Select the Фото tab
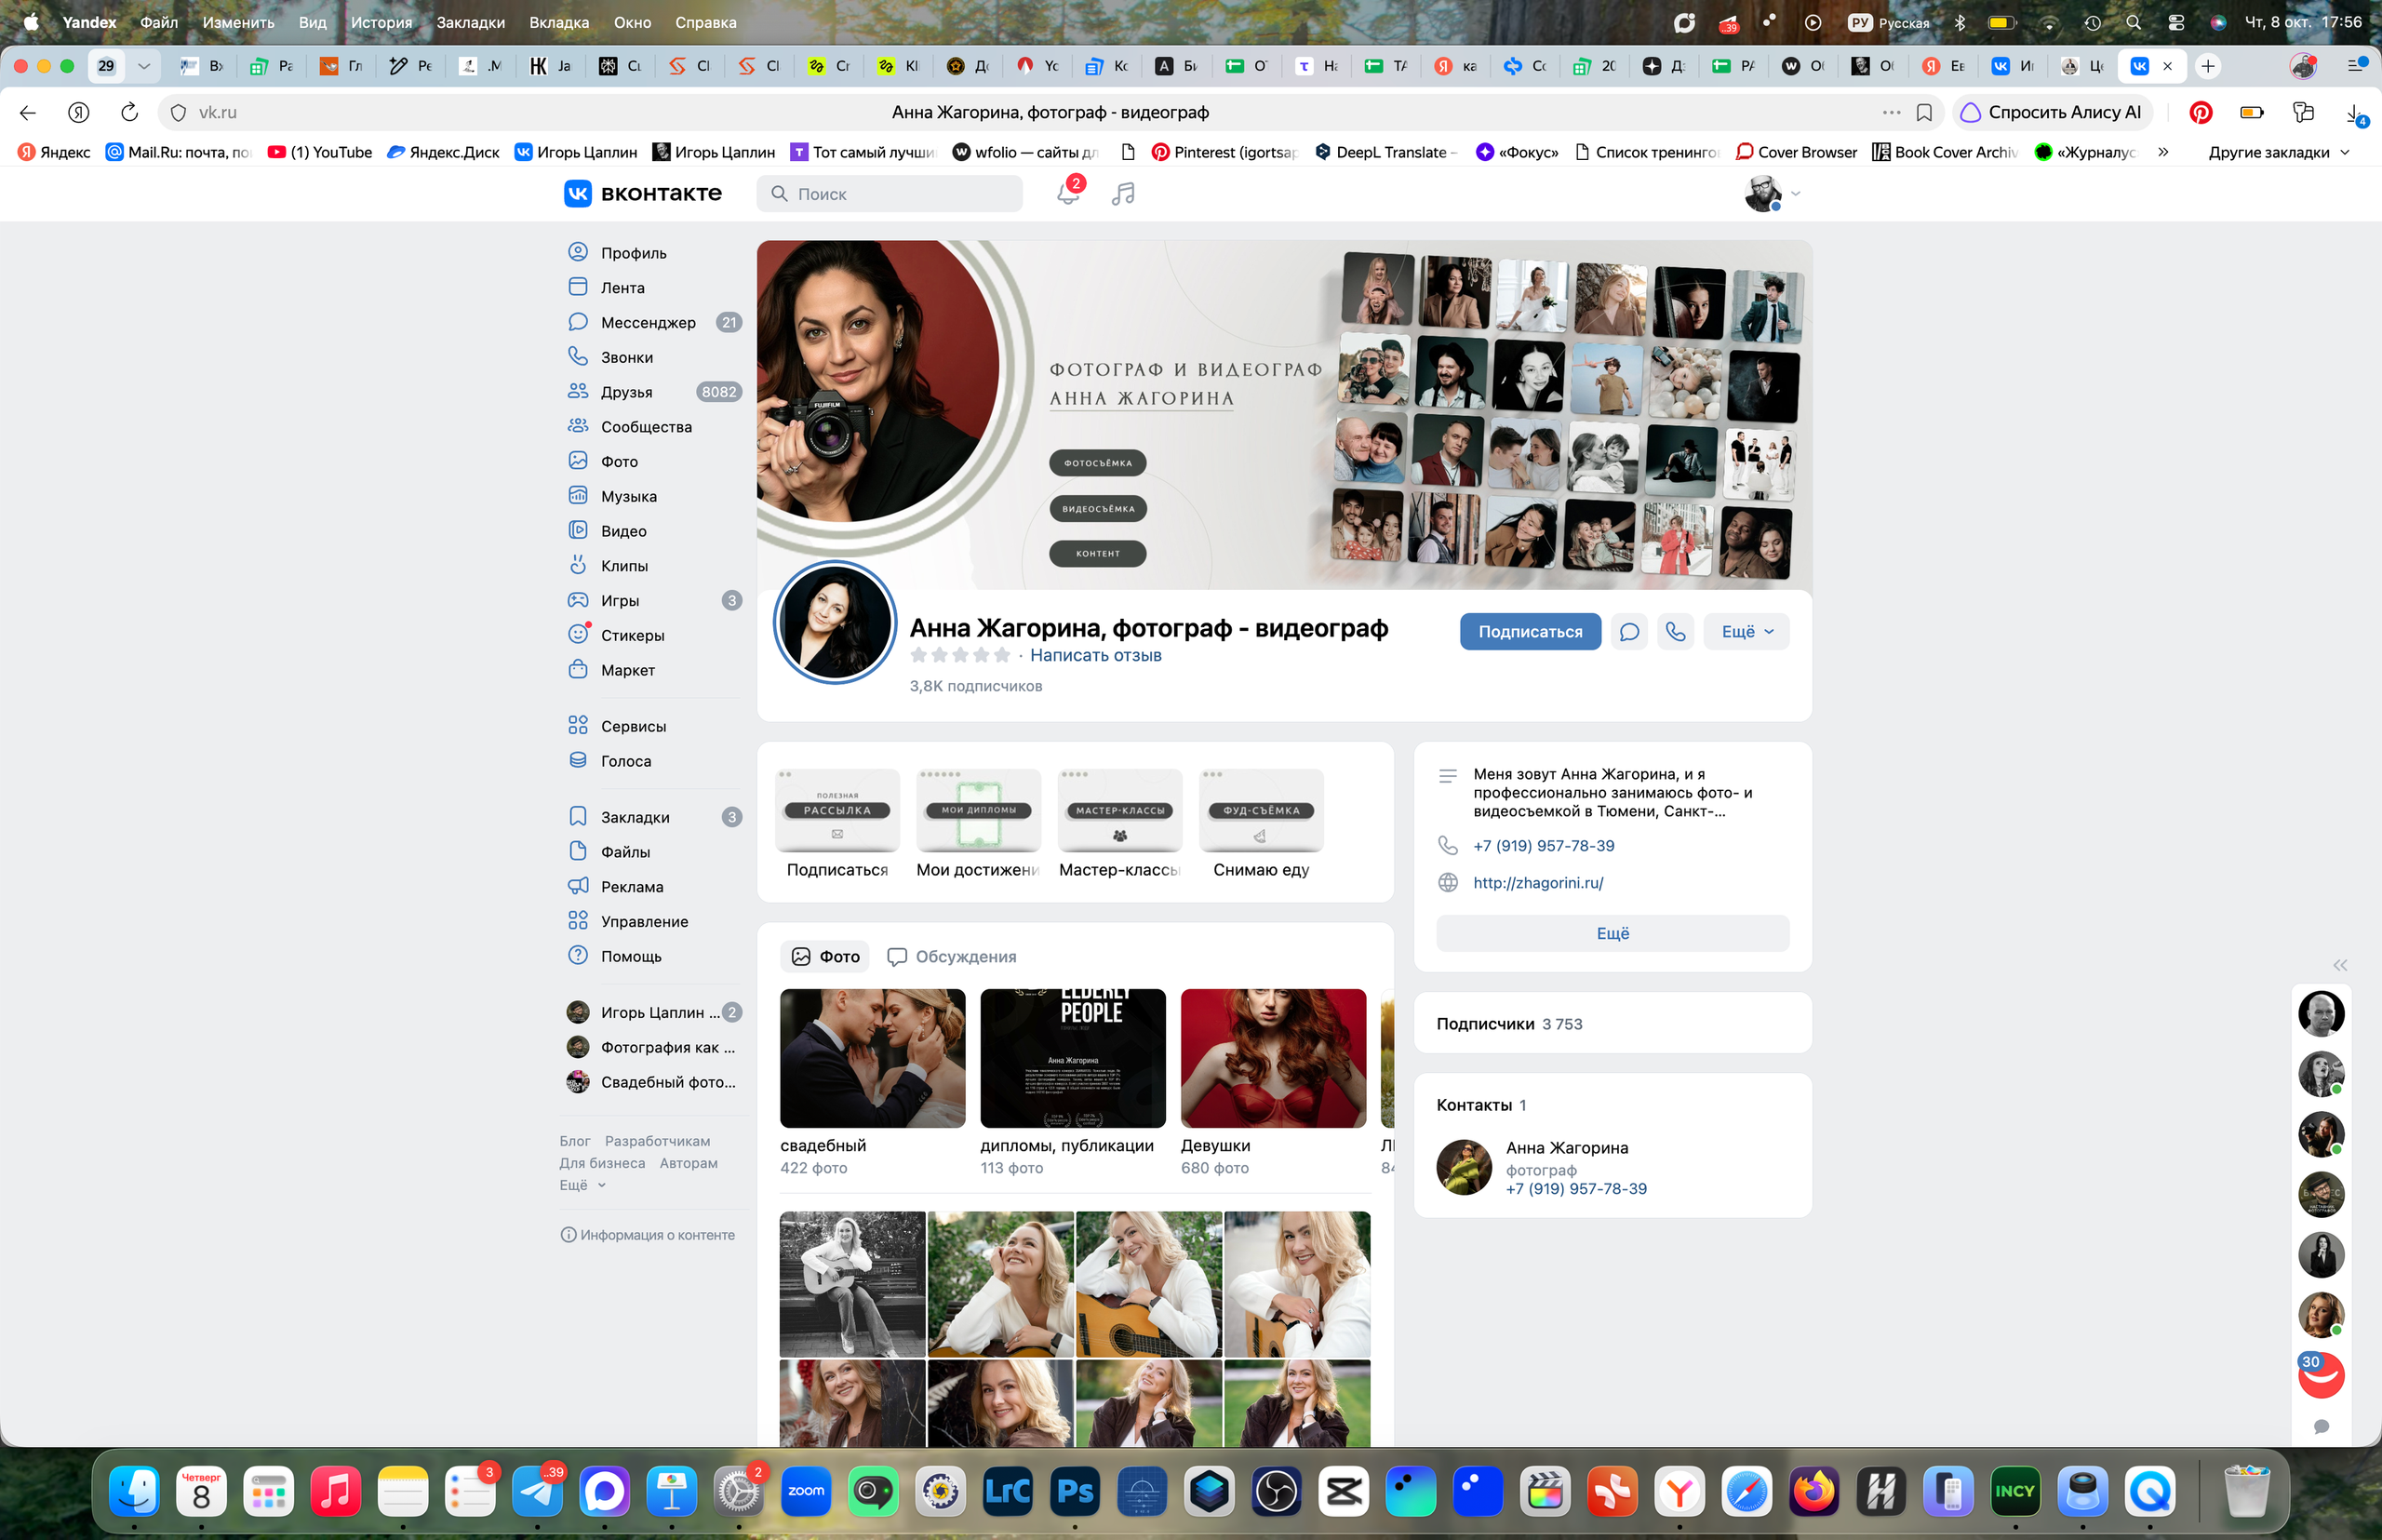 825,957
